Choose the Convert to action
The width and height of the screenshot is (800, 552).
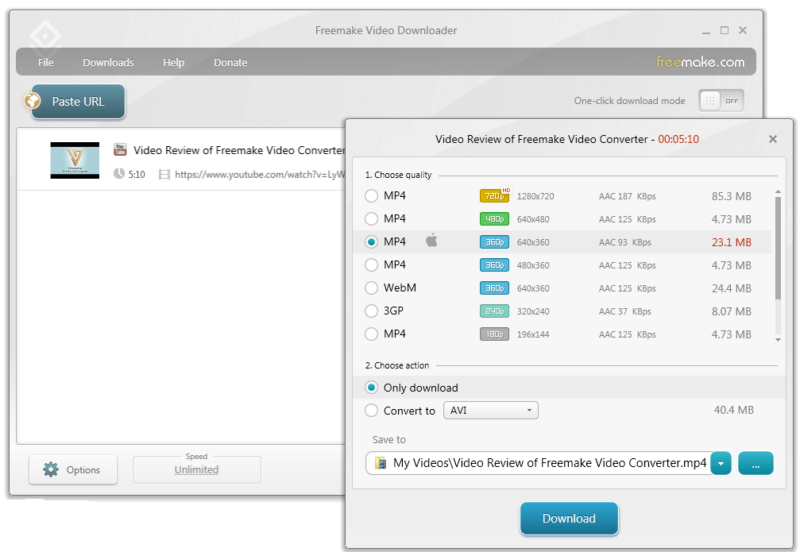(371, 410)
